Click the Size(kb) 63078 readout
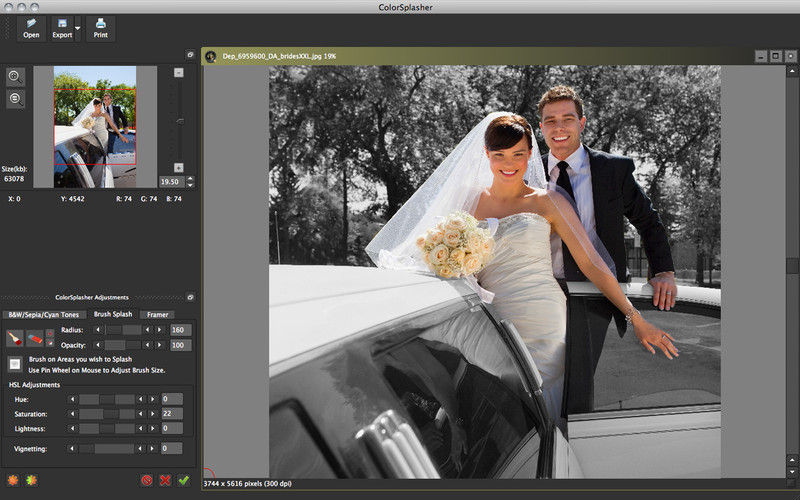The image size is (800, 500). pos(14,173)
